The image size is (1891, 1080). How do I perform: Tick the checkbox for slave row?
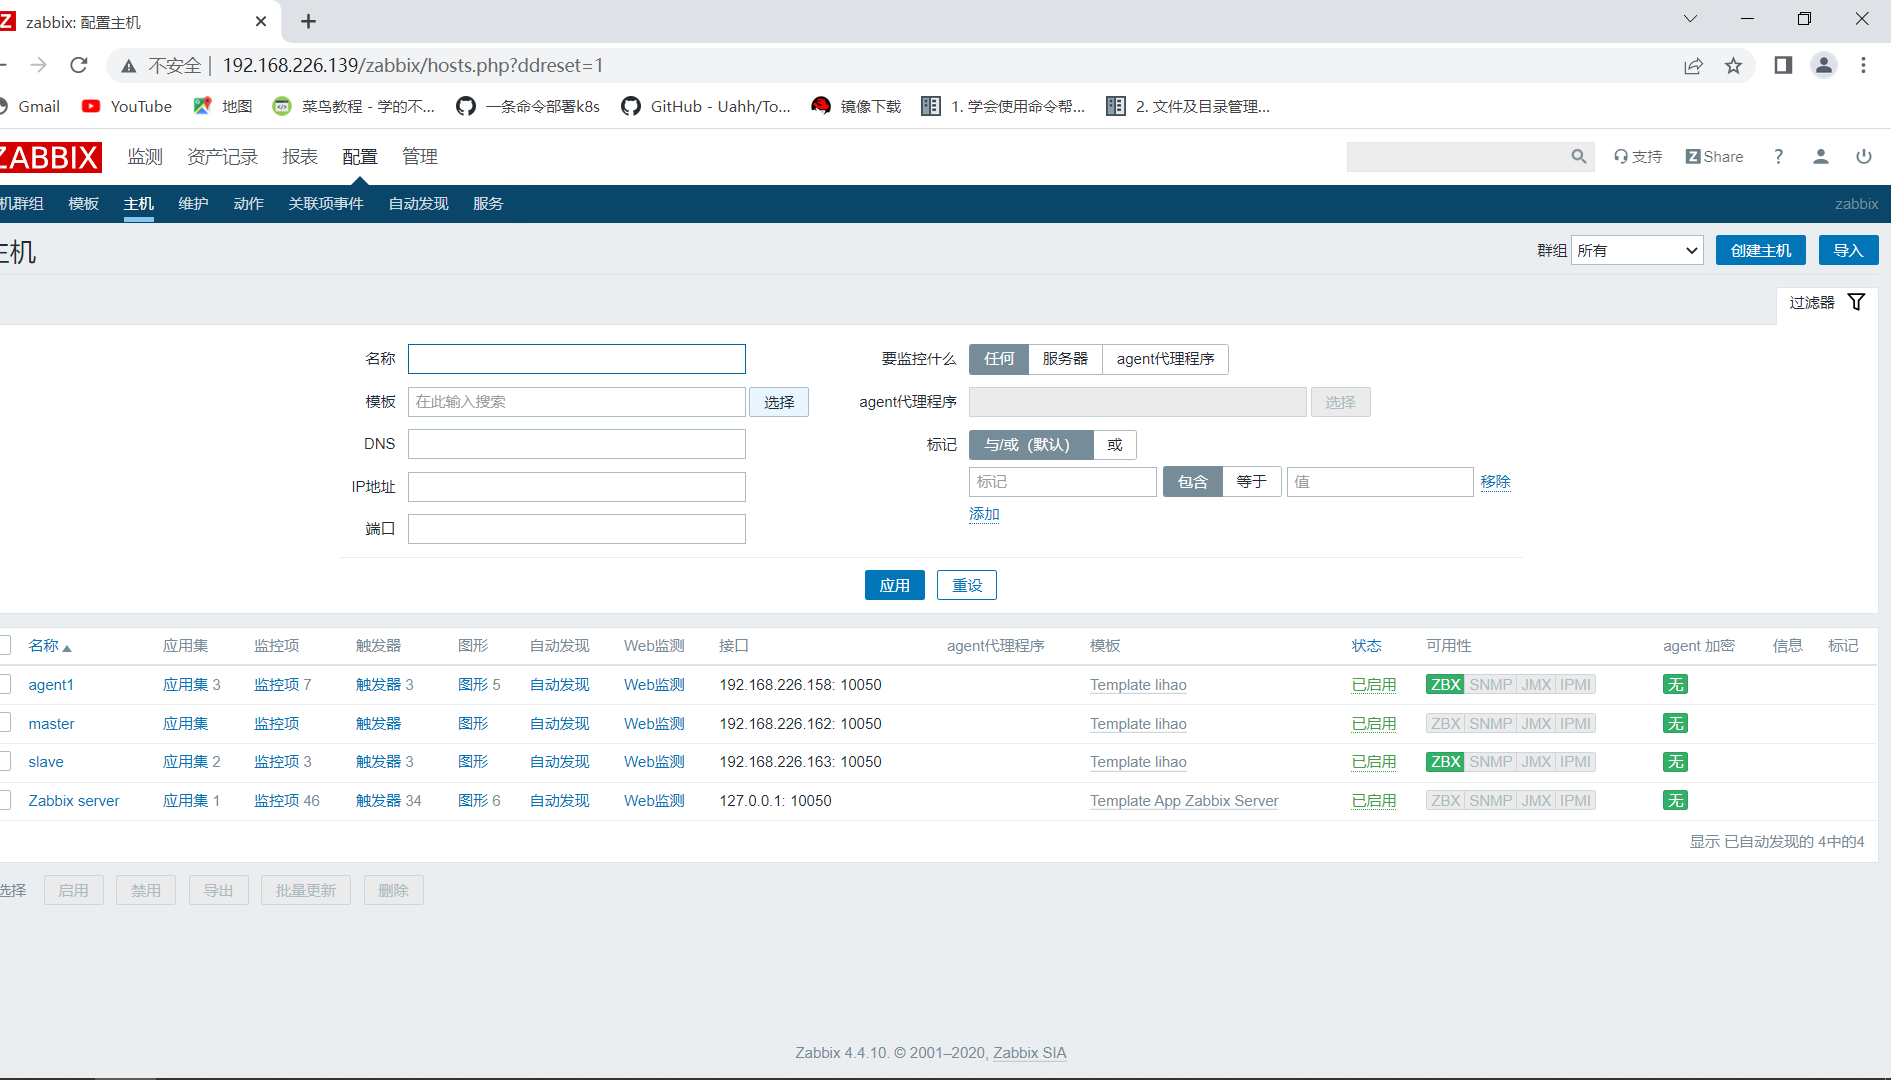[4, 762]
